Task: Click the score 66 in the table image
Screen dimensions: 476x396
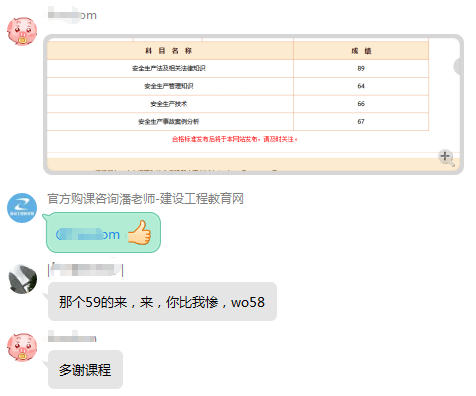Action: (x=361, y=104)
